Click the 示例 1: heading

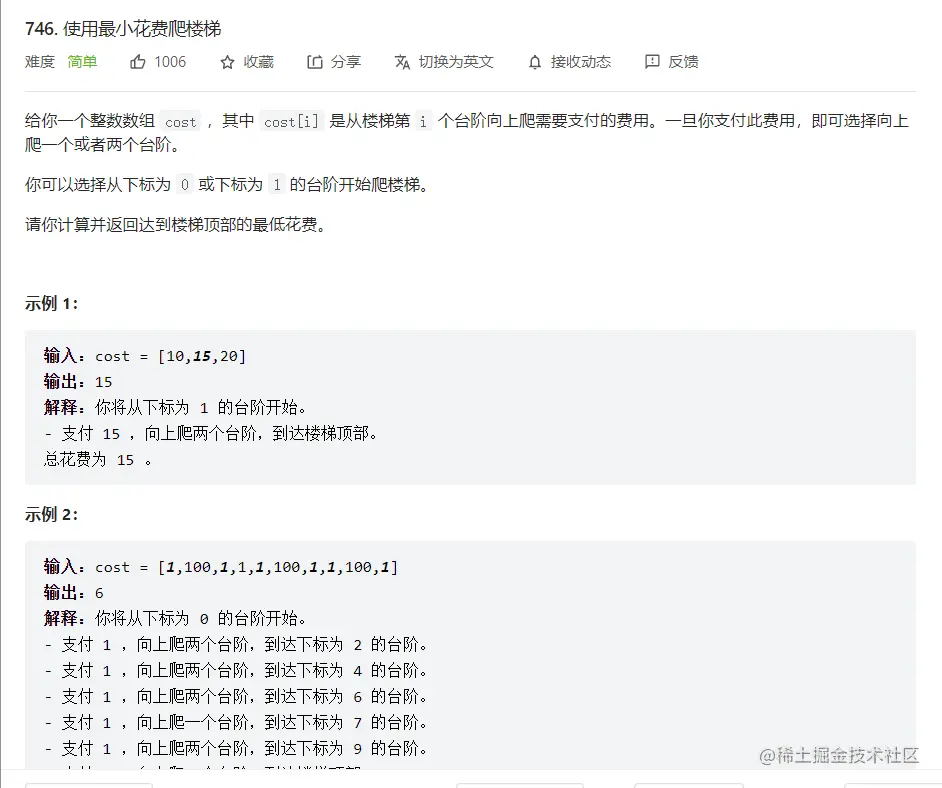pos(52,303)
